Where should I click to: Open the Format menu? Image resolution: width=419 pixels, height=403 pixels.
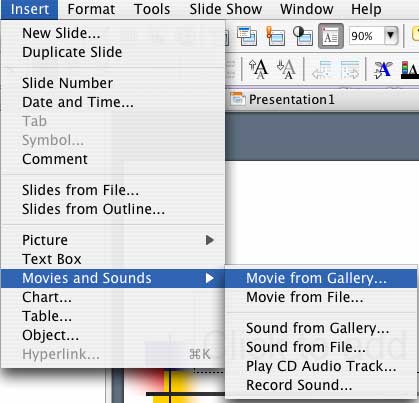[x=91, y=9]
